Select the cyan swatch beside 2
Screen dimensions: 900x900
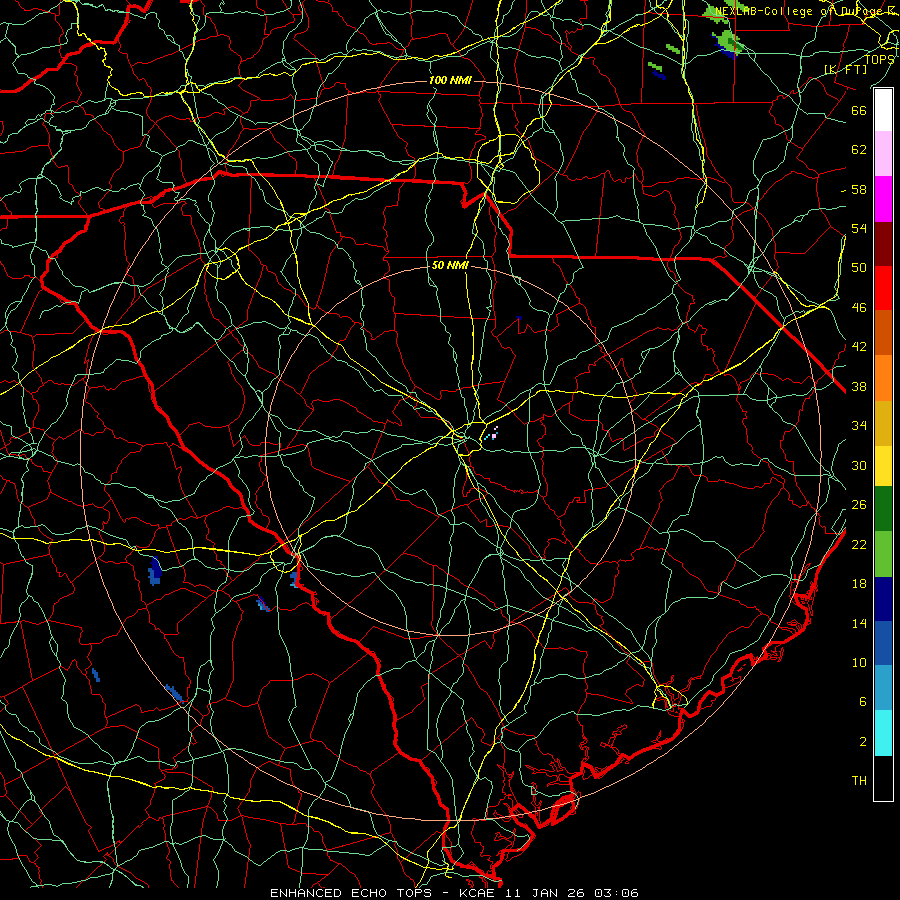[883, 733]
